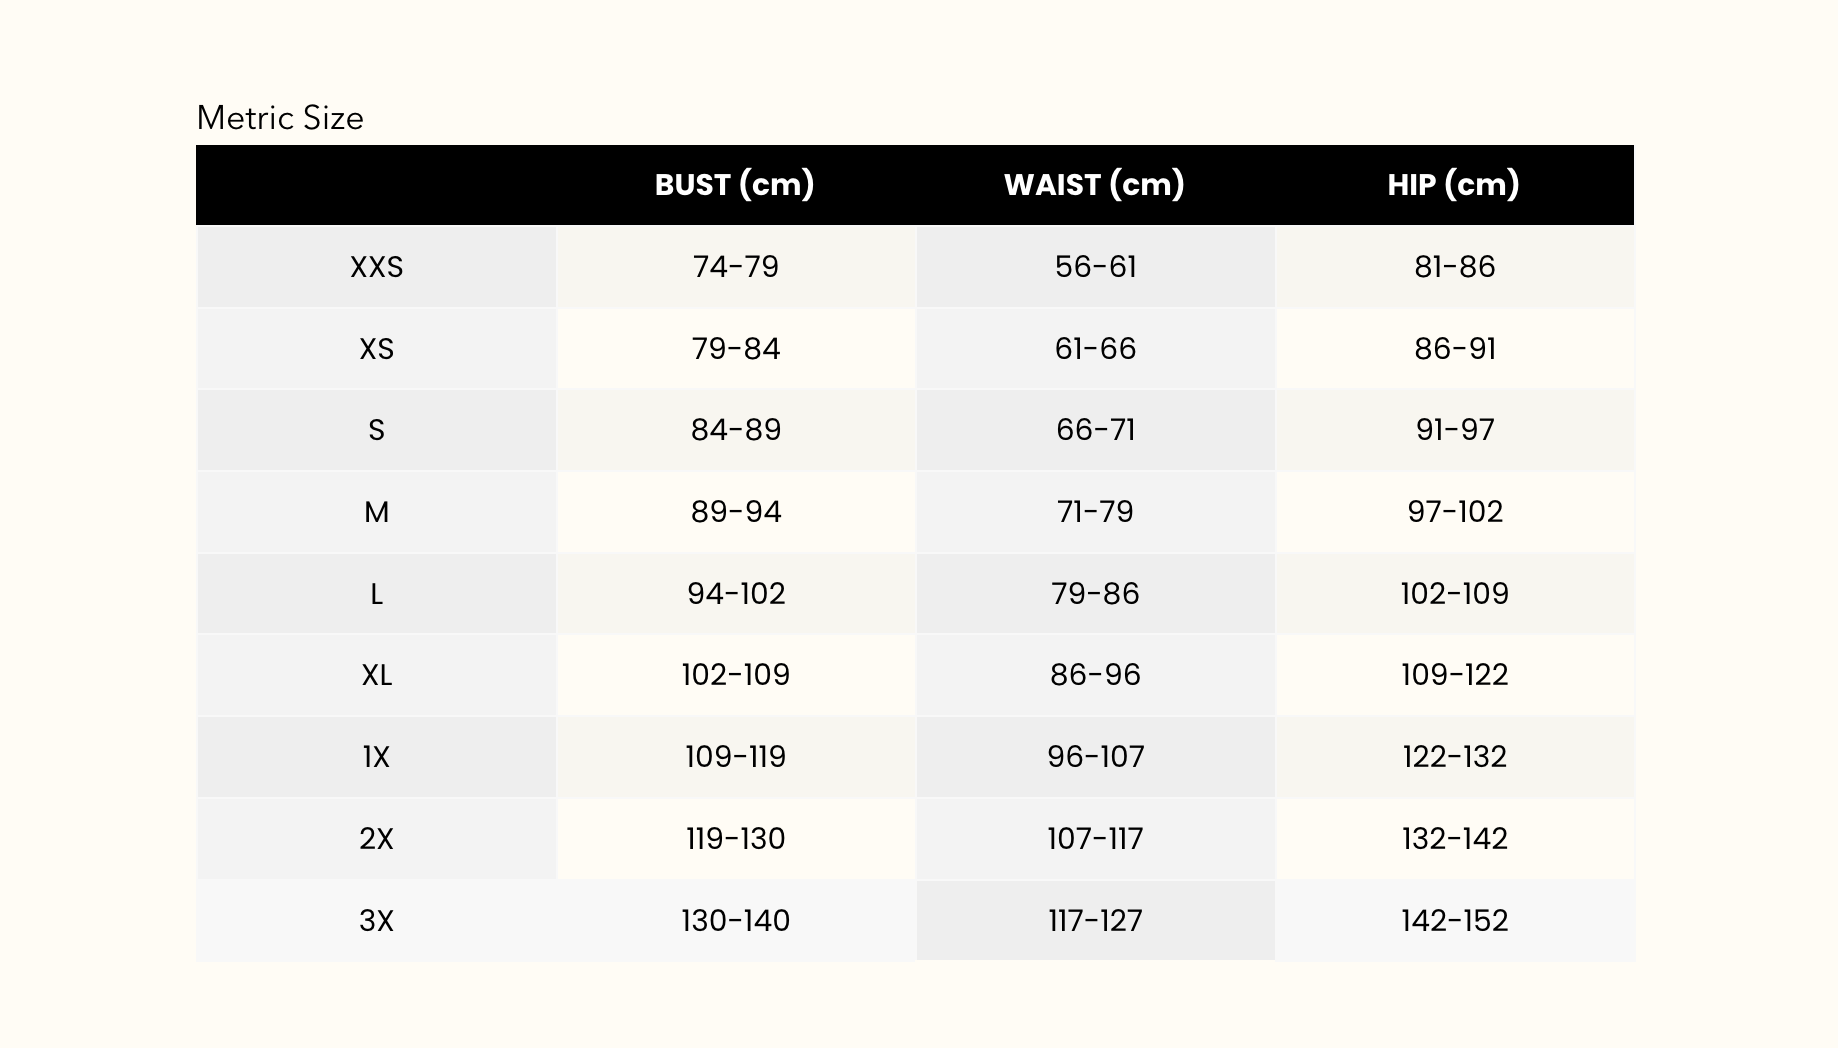Select the 3X size row label
Viewport: 1838px width, 1048px height.
coord(377,920)
